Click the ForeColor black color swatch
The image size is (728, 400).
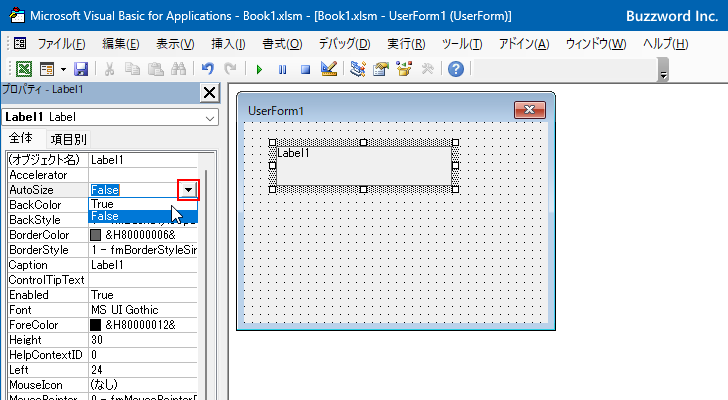coord(96,325)
